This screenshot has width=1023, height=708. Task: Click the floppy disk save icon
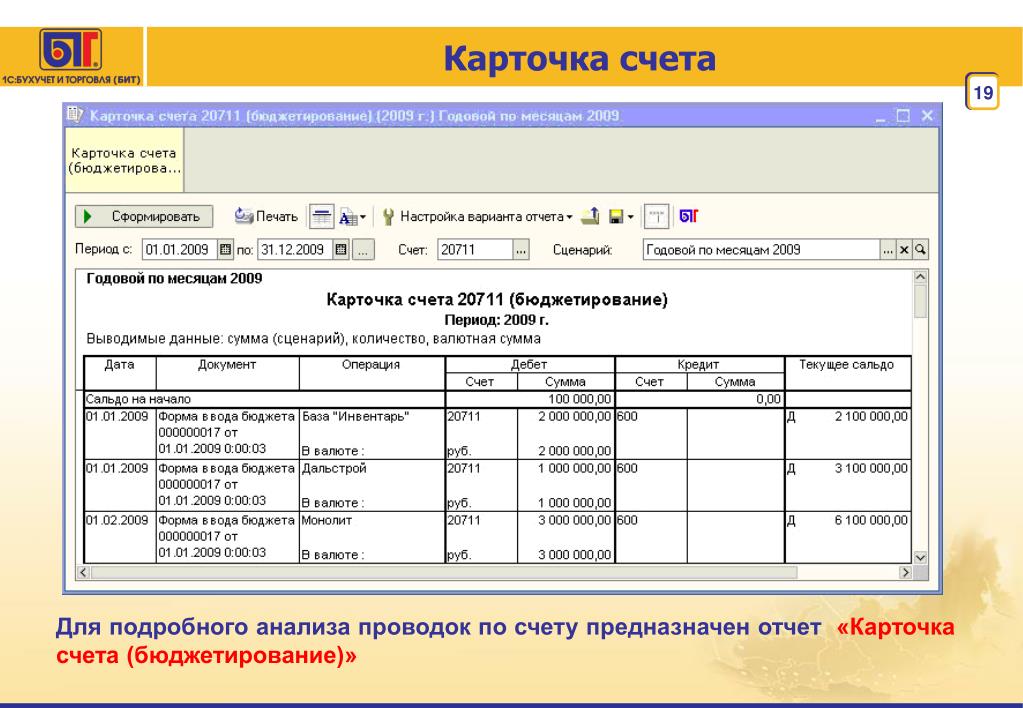(x=616, y=217)
